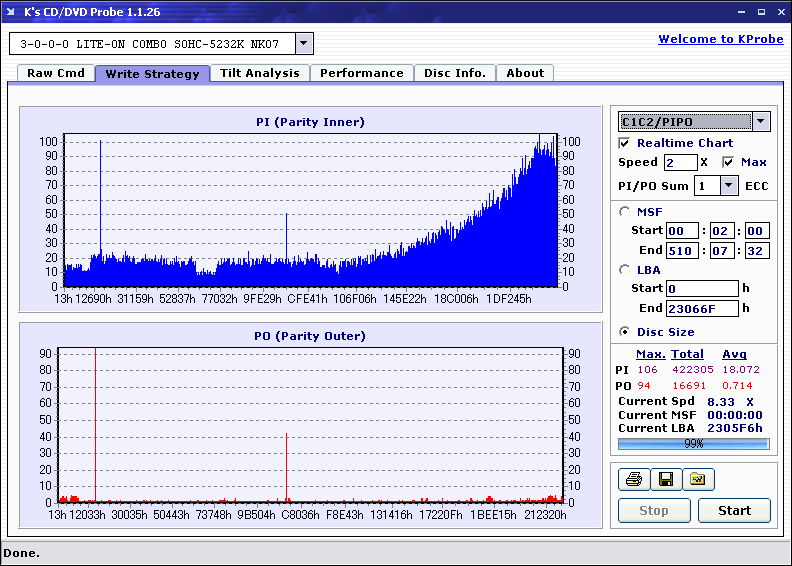Click the MSF Start frames field
The width and height of the screenshot is (792, 566).
757,231
